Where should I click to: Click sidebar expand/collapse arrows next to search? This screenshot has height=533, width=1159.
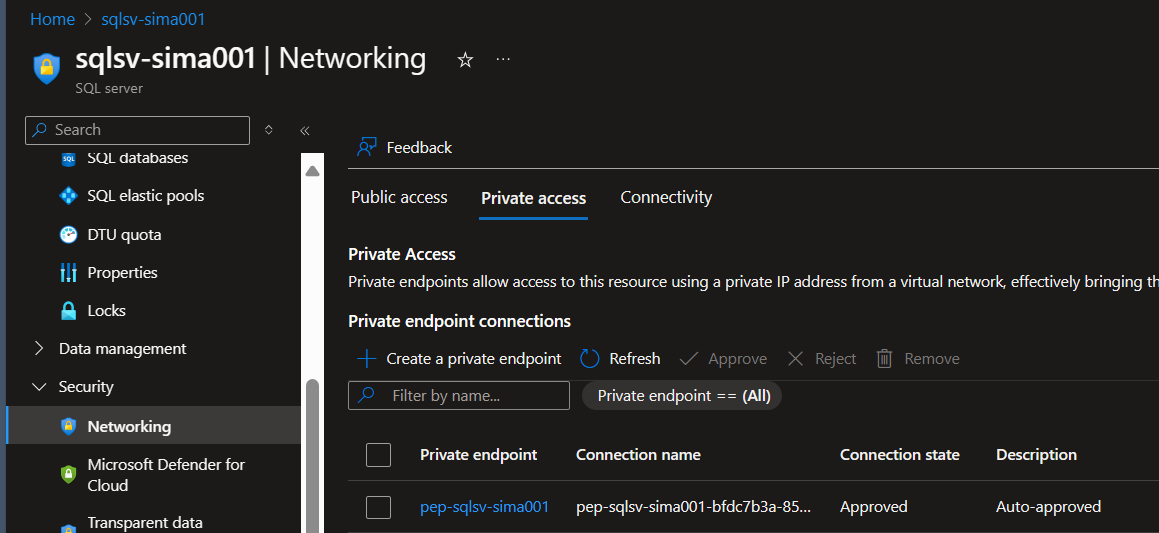[x=269, y=130]
